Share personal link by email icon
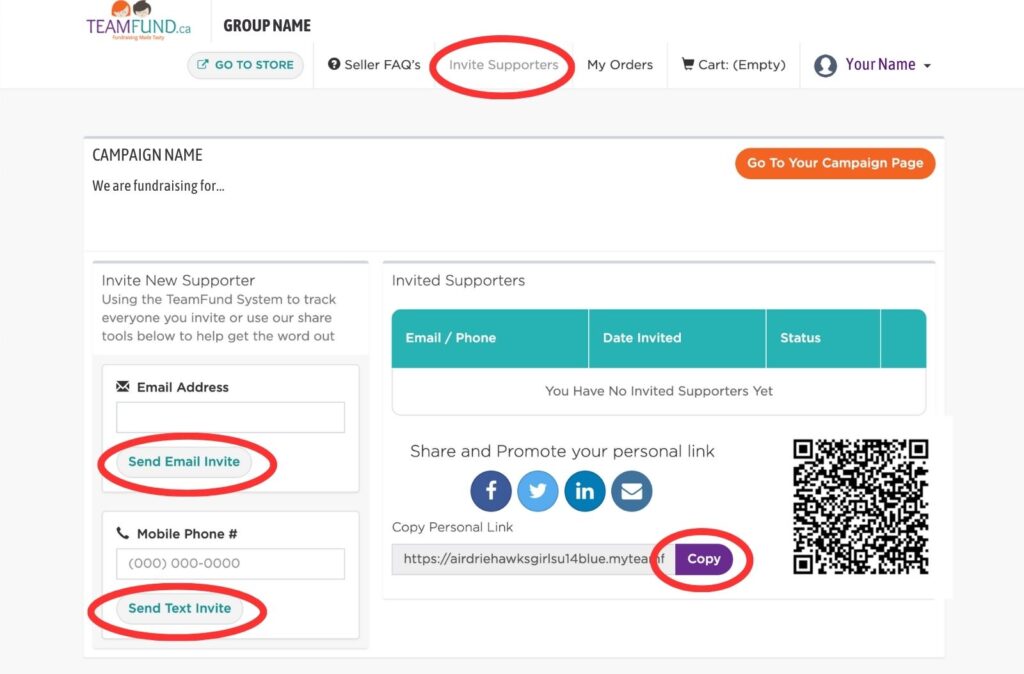The image size is (1024, 674). tap(632, 491)
